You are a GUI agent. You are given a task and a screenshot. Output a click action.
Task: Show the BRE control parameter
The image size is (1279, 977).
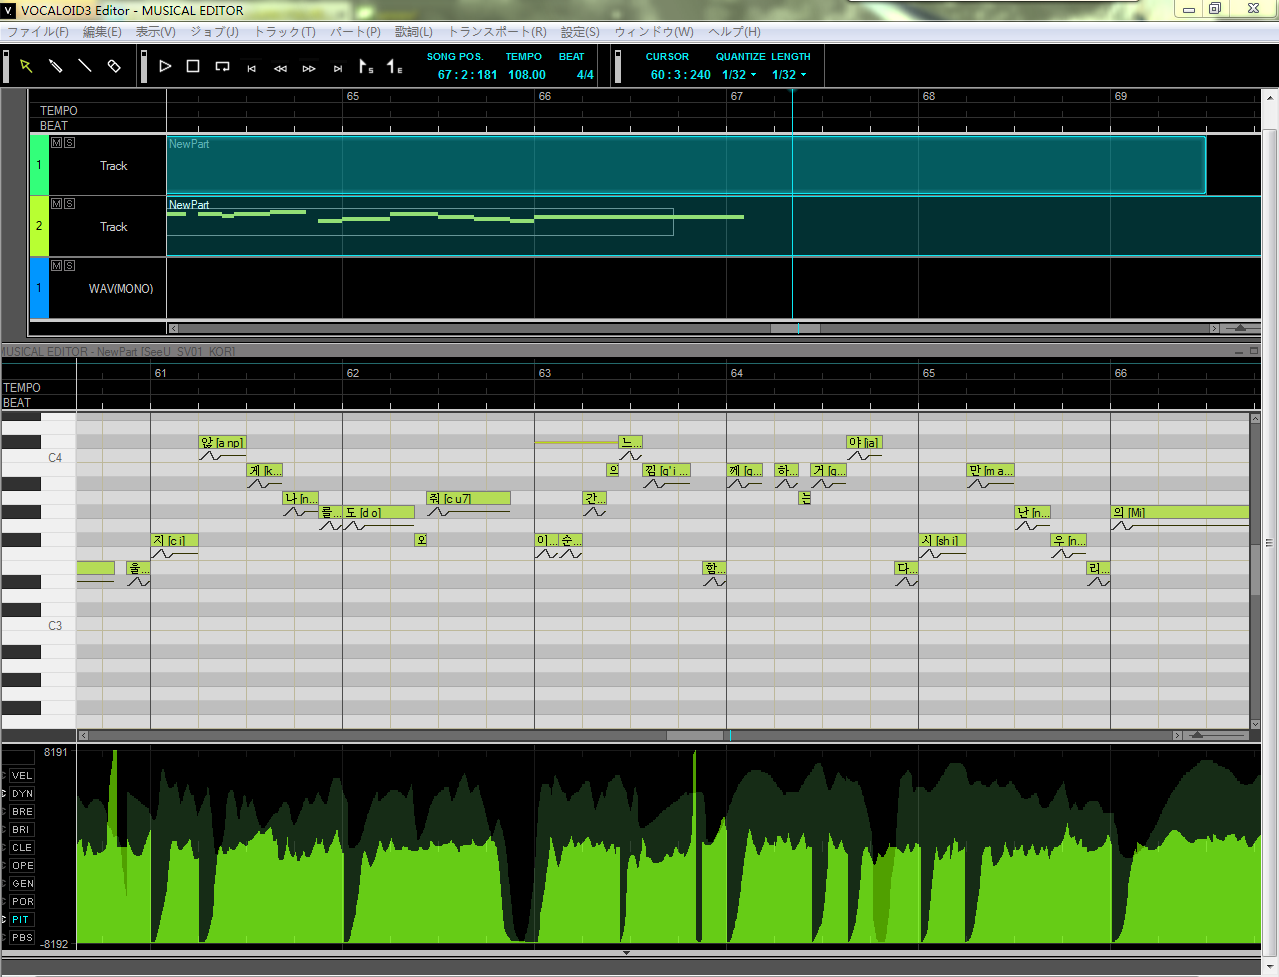click(22, 812)
